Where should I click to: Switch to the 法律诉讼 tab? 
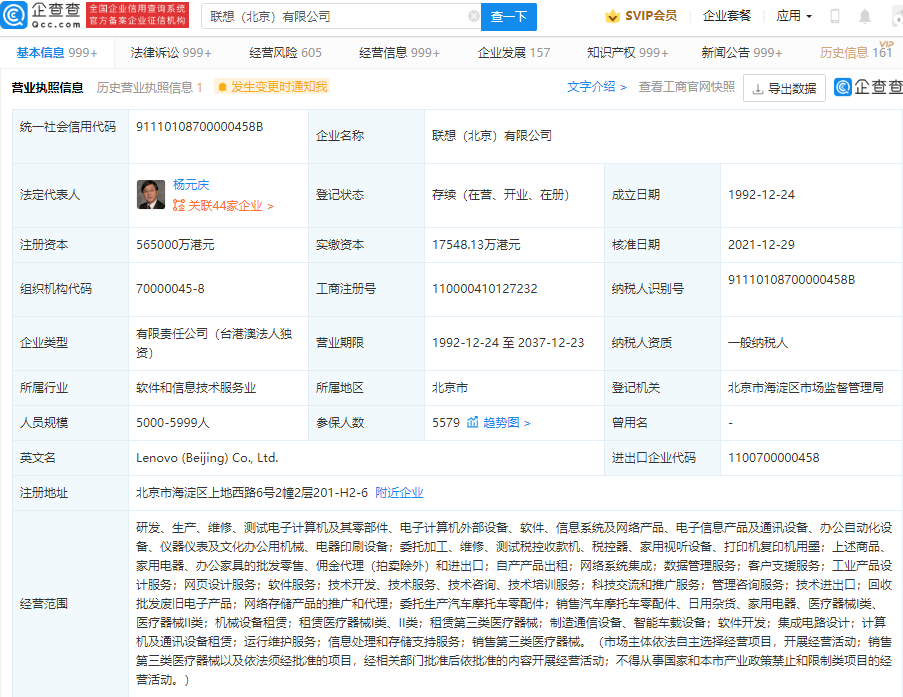(170, 53)
